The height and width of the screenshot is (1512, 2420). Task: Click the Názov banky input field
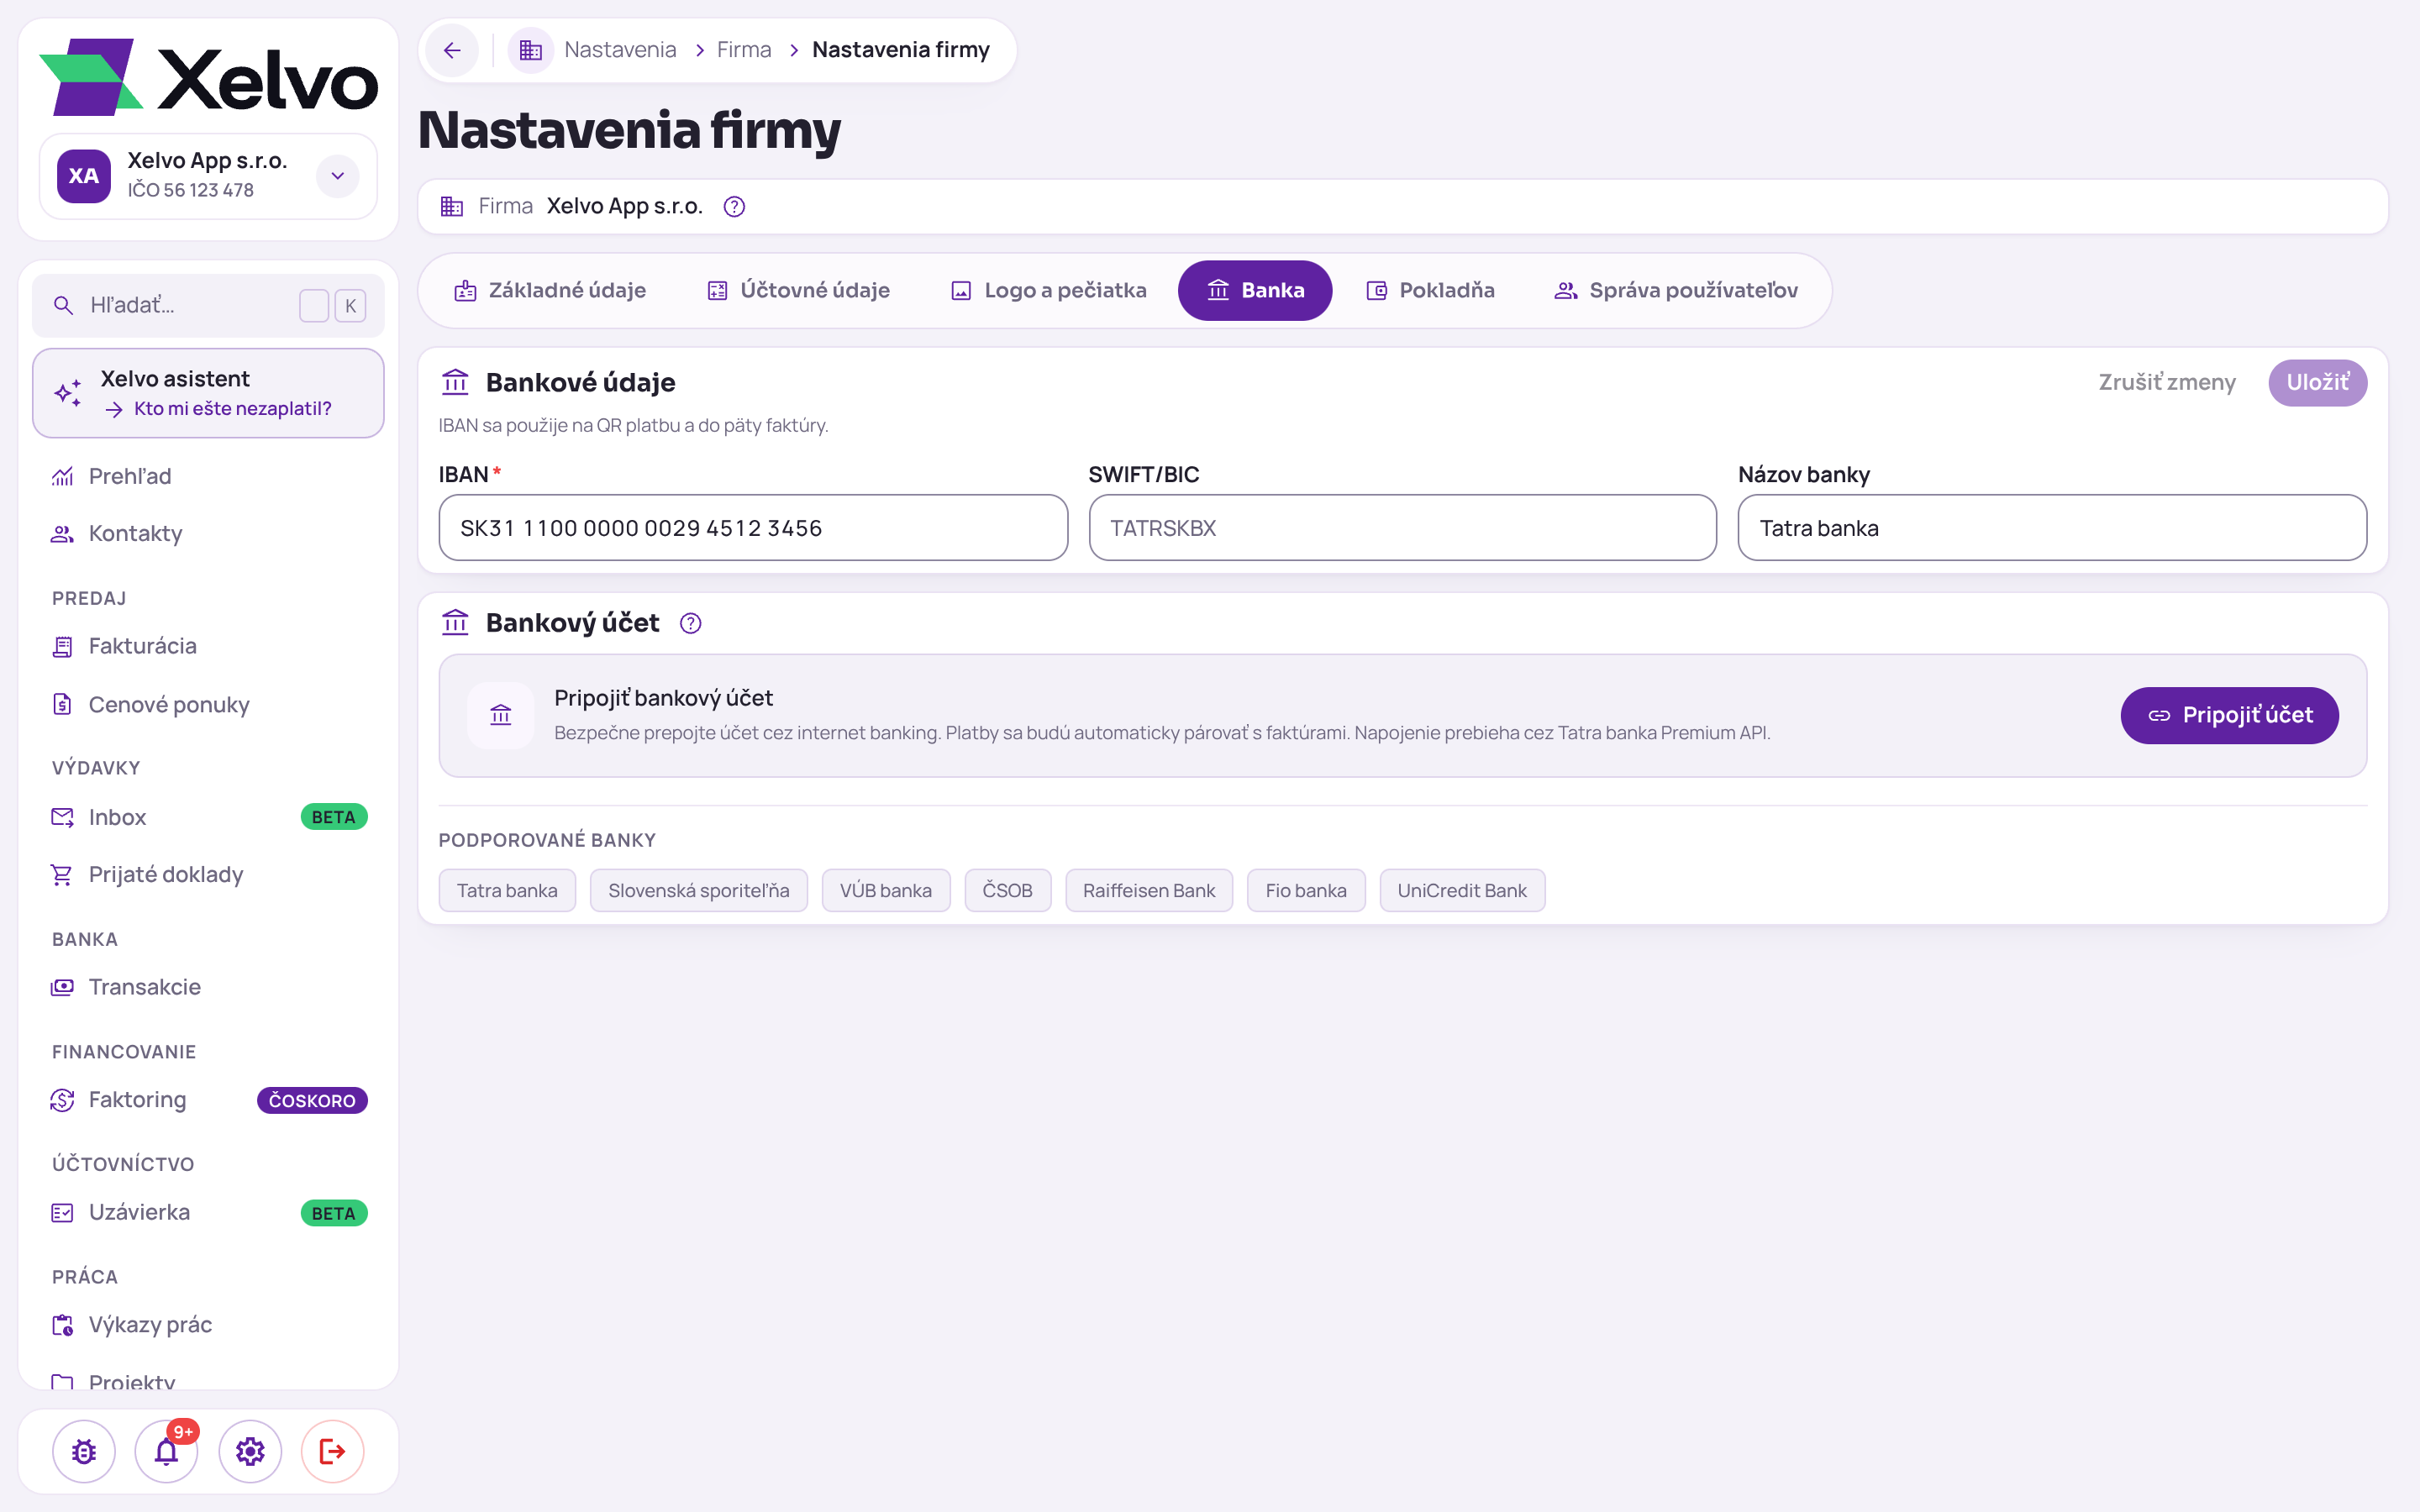pyautogui.click(x=2052, y=528)
